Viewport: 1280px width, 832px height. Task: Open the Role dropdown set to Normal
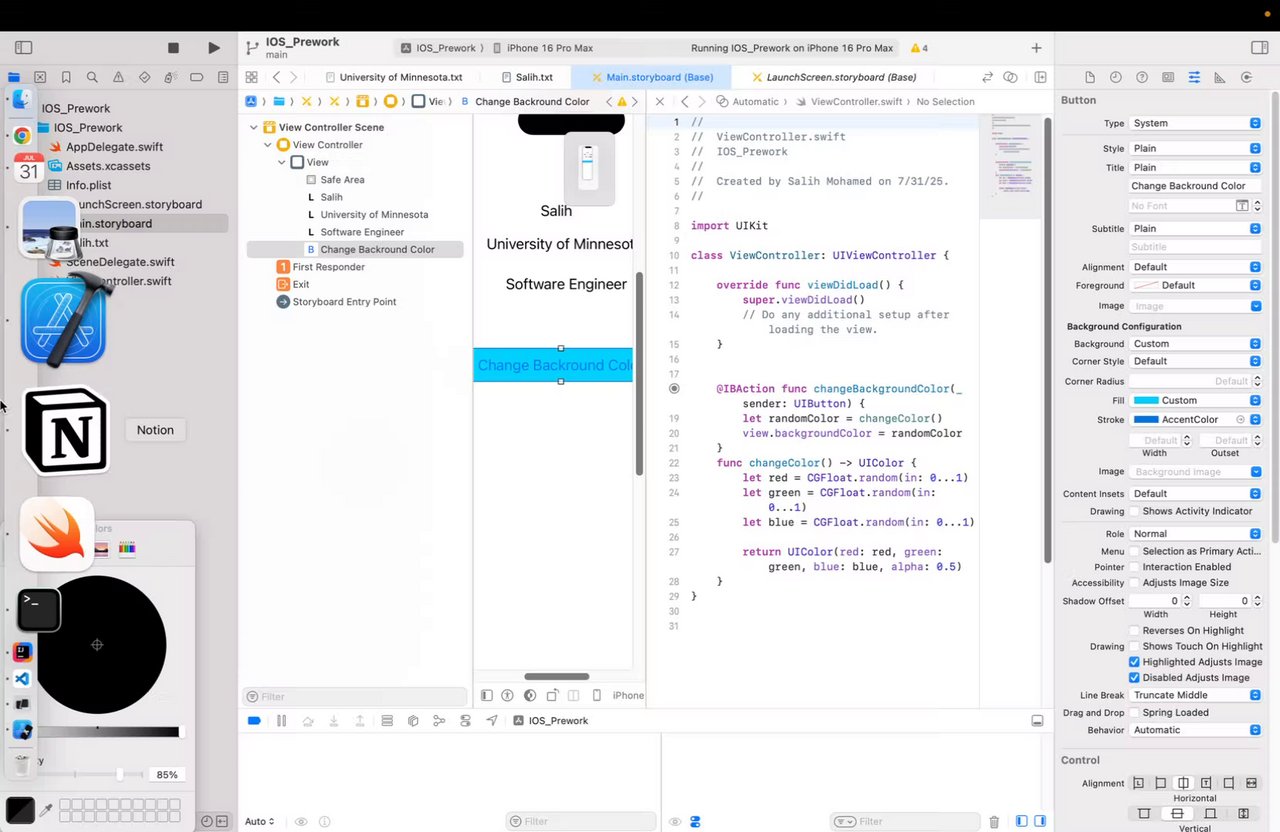click(1195, 534)
